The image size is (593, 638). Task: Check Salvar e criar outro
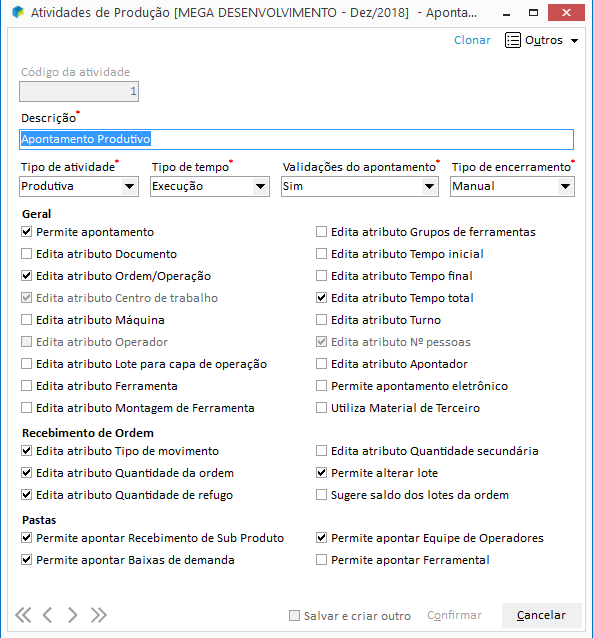click(x=294, y=615)
